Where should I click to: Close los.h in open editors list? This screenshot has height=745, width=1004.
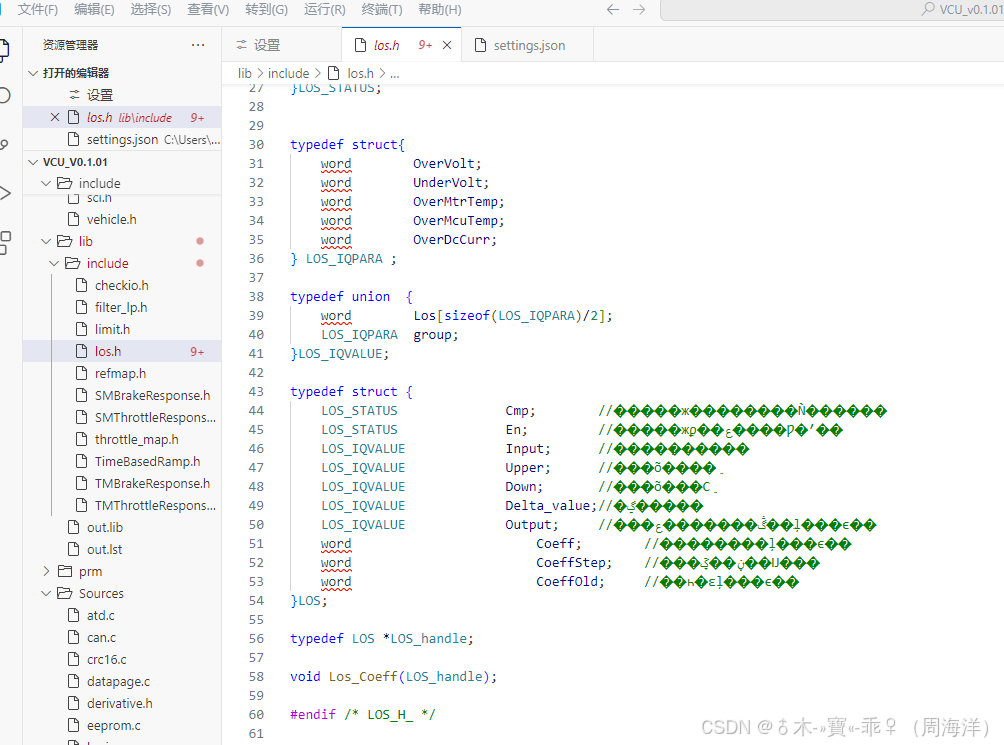(54, 117)
